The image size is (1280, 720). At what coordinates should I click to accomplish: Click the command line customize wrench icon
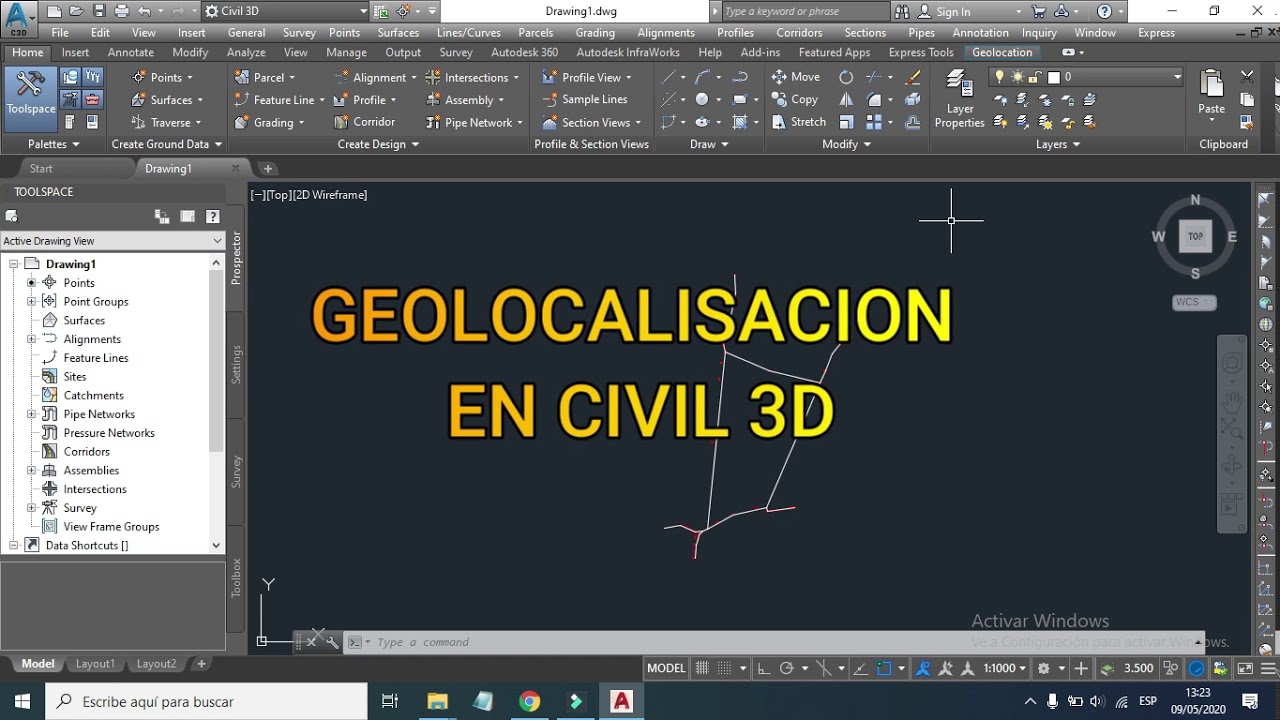(x=332, y=642)
